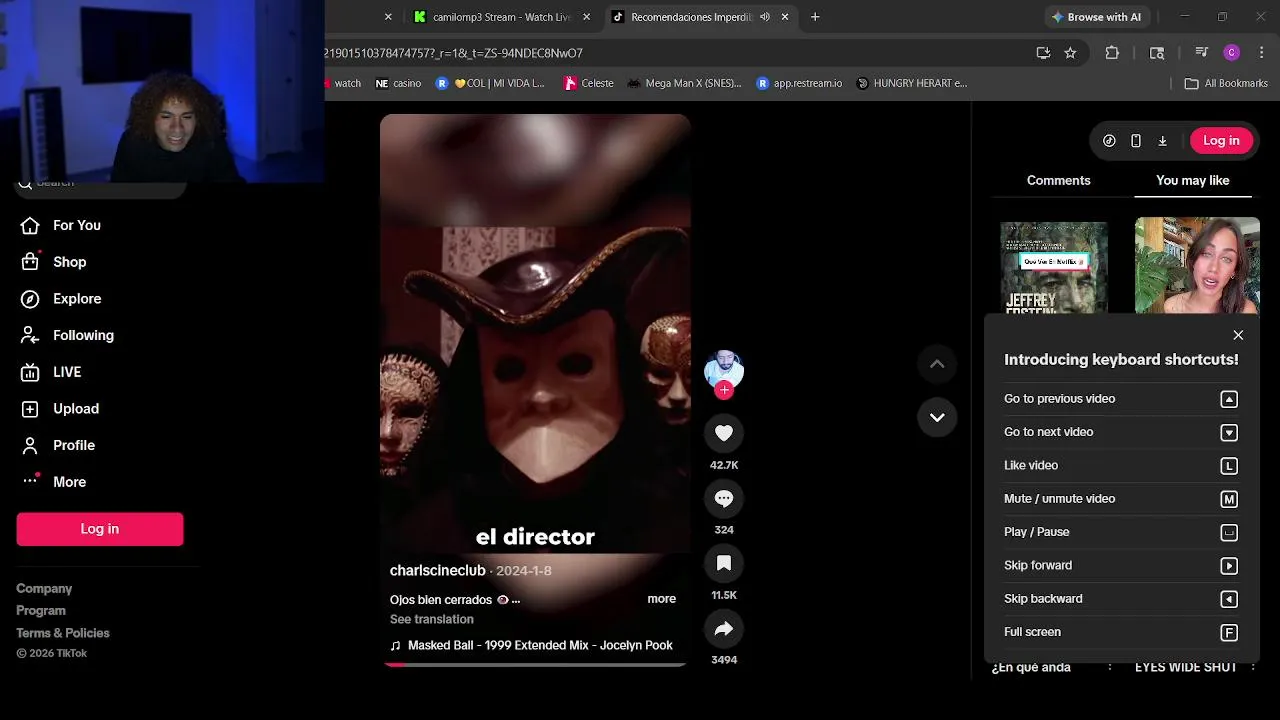Open the All Bookmarks folder
Image resolution: width=1280 pixels, height=720 pixels.
(1226, 83)
